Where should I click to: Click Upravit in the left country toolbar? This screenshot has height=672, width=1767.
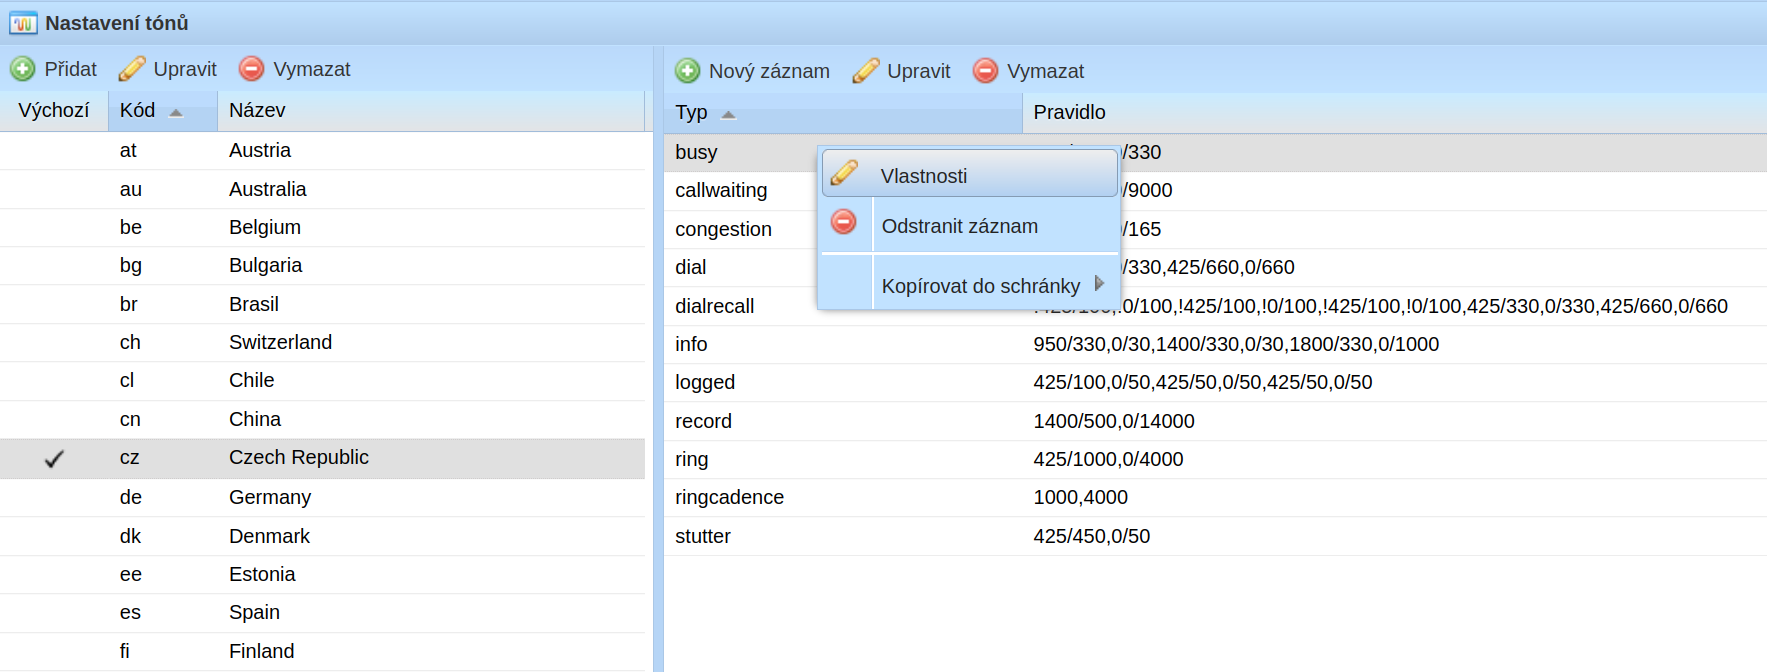(x=168, y=69)
